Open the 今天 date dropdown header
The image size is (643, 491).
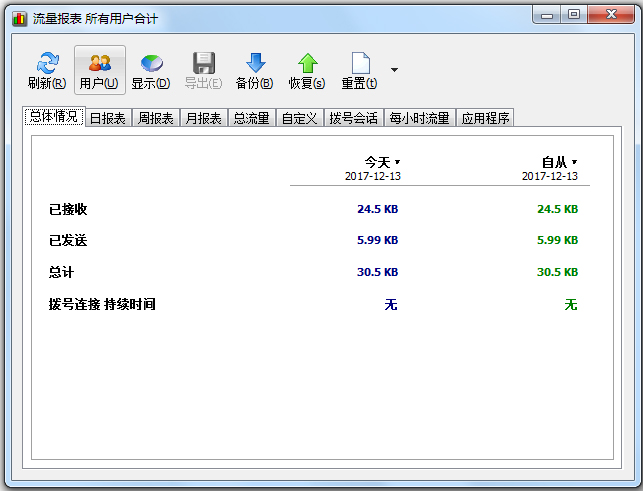tap(382, 162)
